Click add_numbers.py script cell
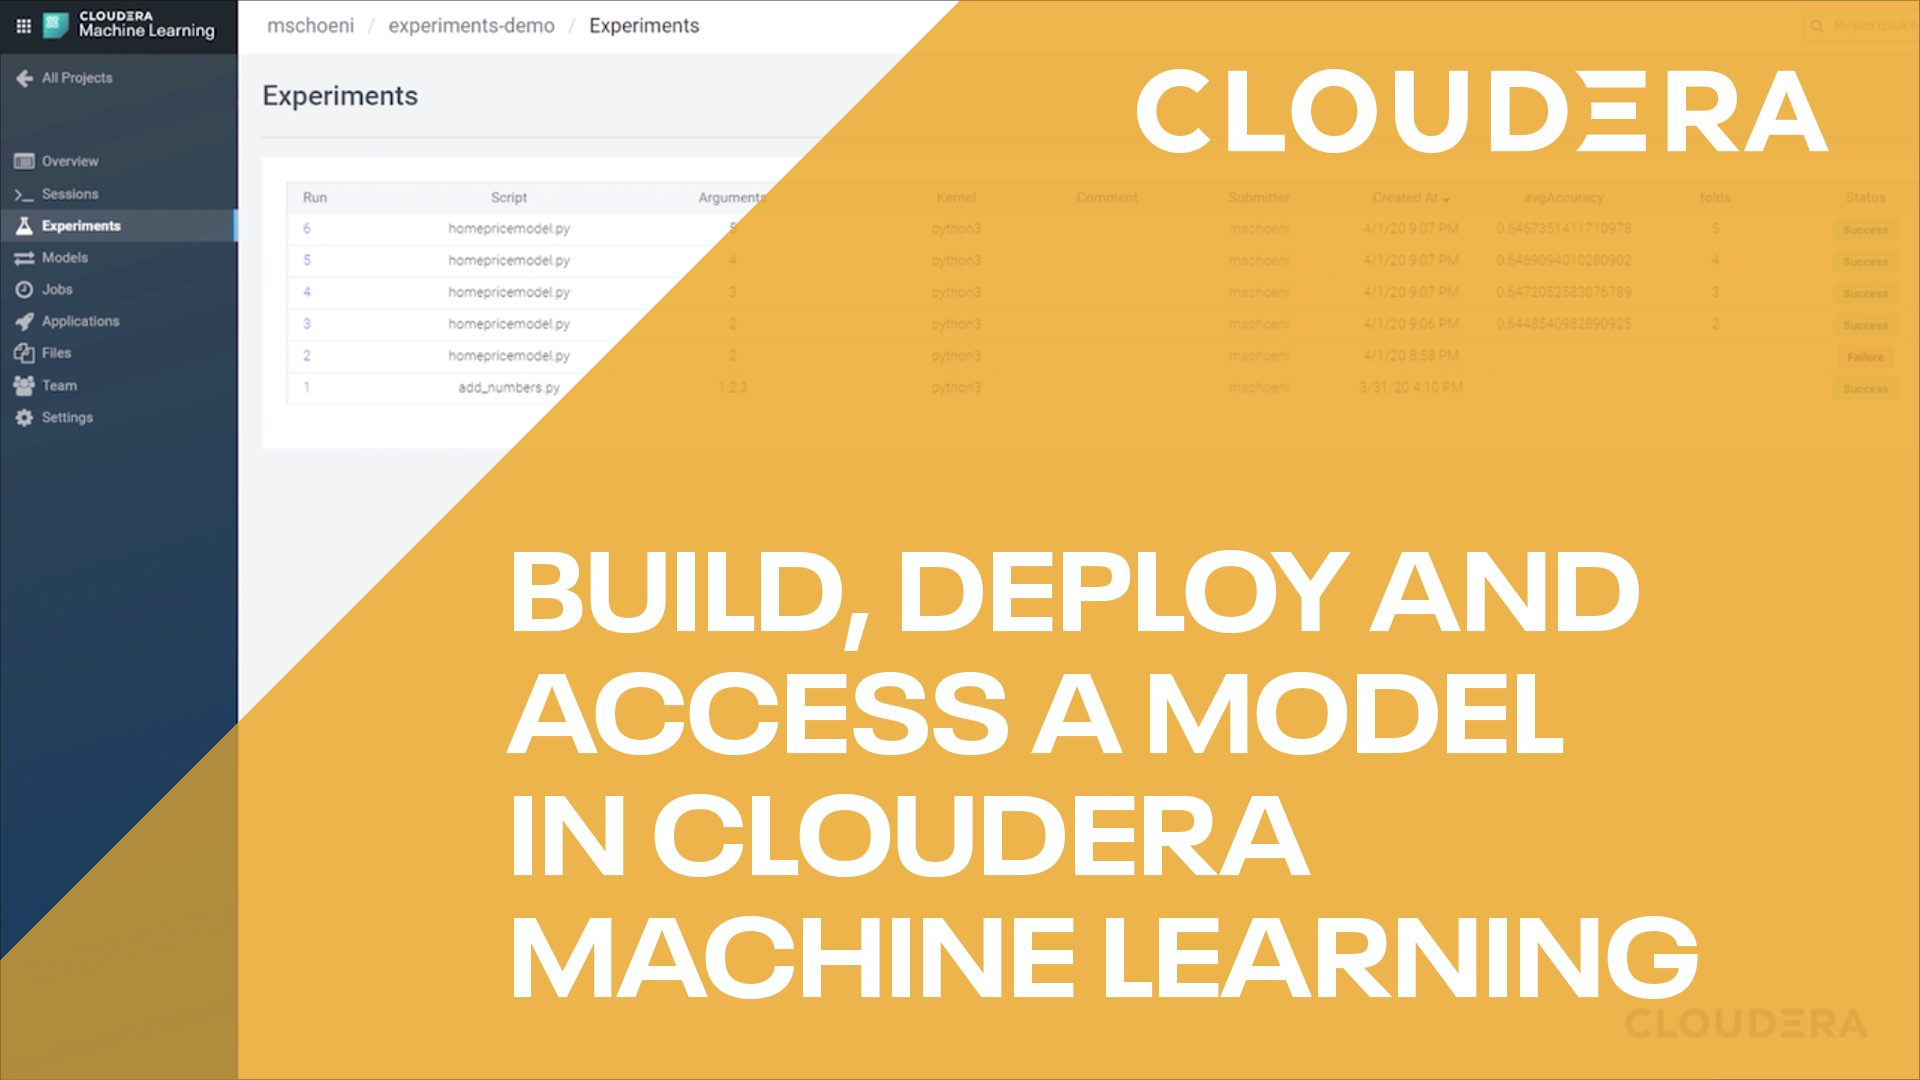This screenshot has height=1080, width=1920. pyautogui.click(x=508, y=388)
